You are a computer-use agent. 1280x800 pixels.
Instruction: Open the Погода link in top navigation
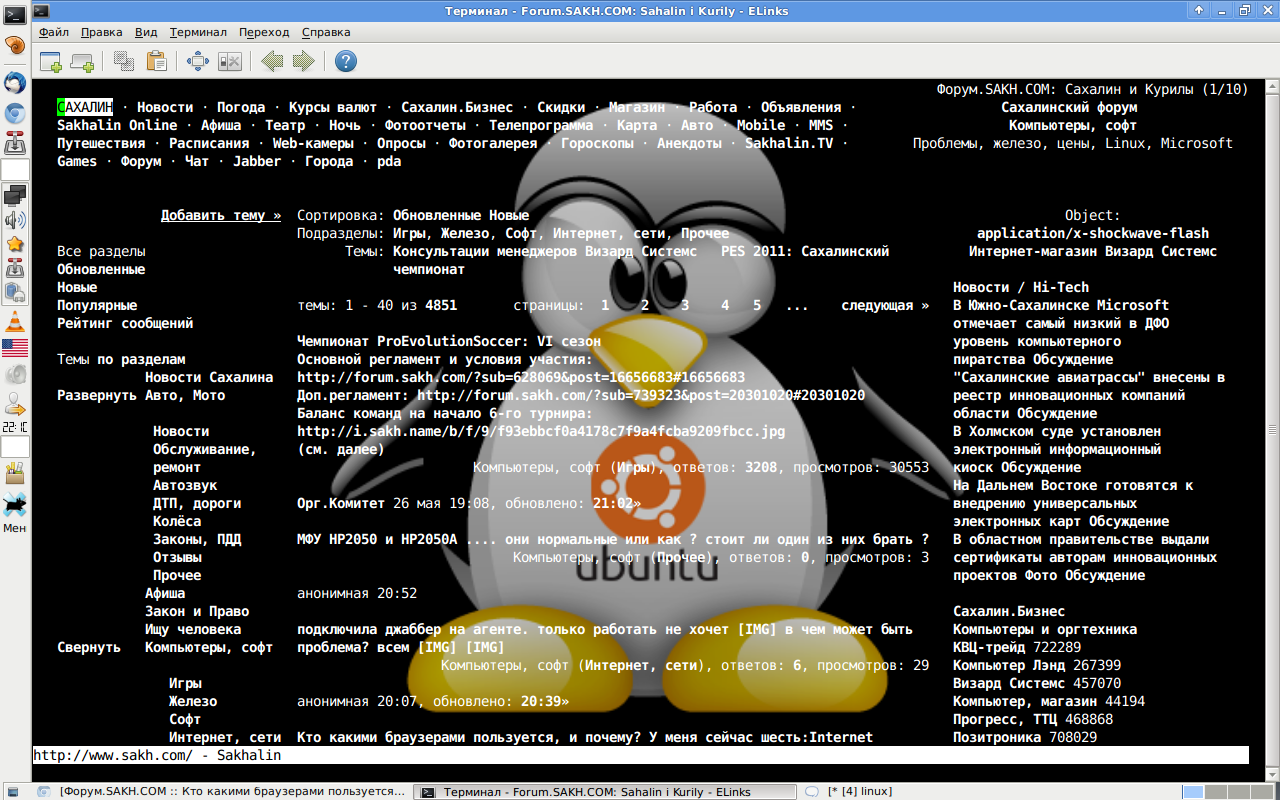pyautogui.click(x=241, y=107)
